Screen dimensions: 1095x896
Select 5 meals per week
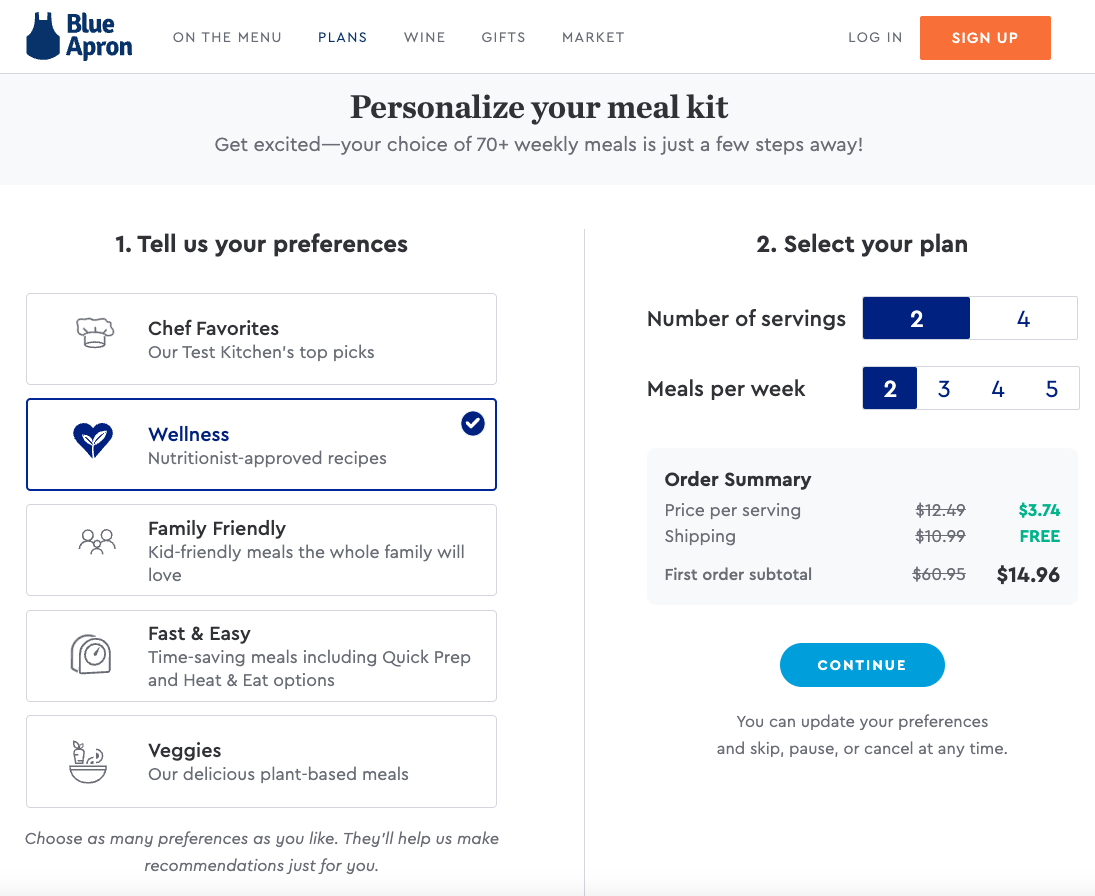(x=1052, y=389)
